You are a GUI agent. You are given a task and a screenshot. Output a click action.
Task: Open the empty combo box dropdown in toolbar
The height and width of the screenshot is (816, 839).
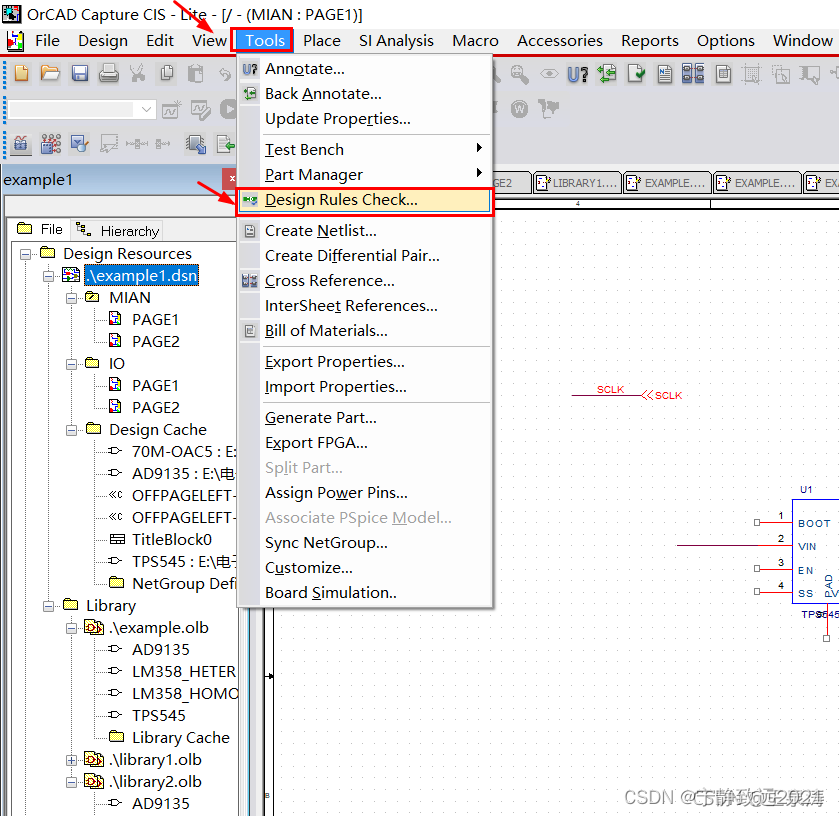click(147, 109)
